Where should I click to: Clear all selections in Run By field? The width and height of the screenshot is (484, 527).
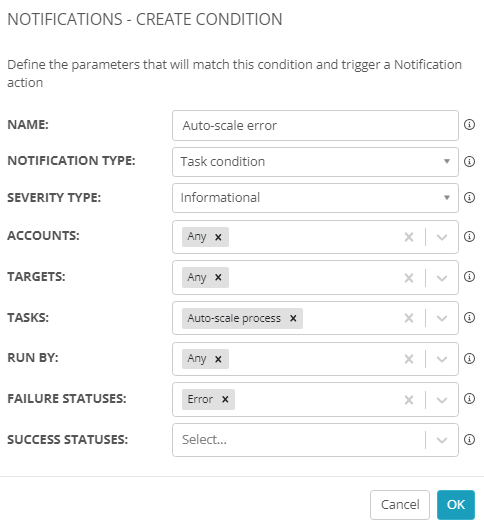409,359
